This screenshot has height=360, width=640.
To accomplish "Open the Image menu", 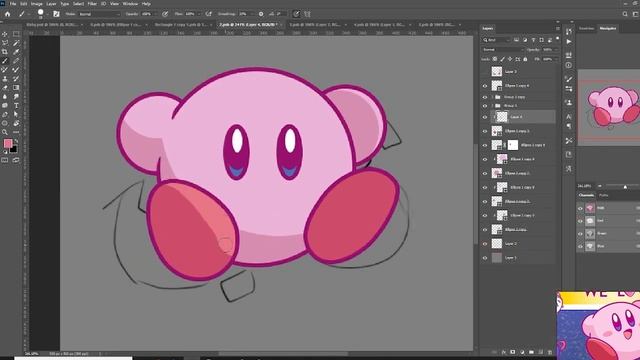I will (x=37, y=4).
